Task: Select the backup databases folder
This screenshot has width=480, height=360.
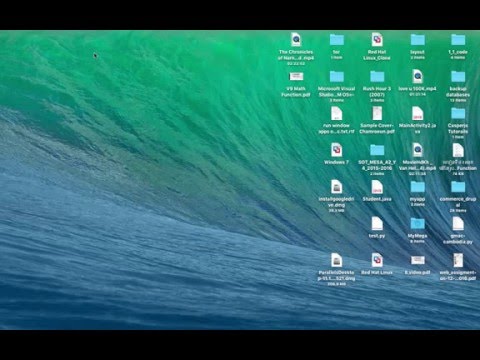Action: click(458, 77)
